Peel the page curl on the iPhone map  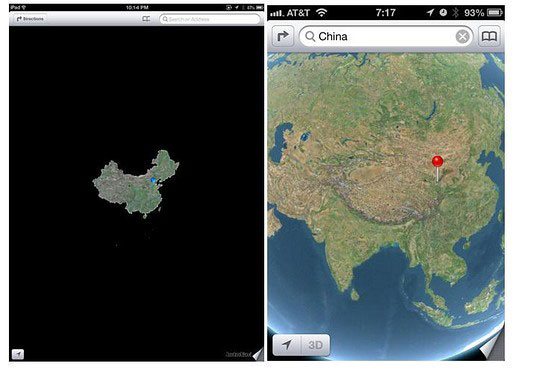click(x=492, y=346)
